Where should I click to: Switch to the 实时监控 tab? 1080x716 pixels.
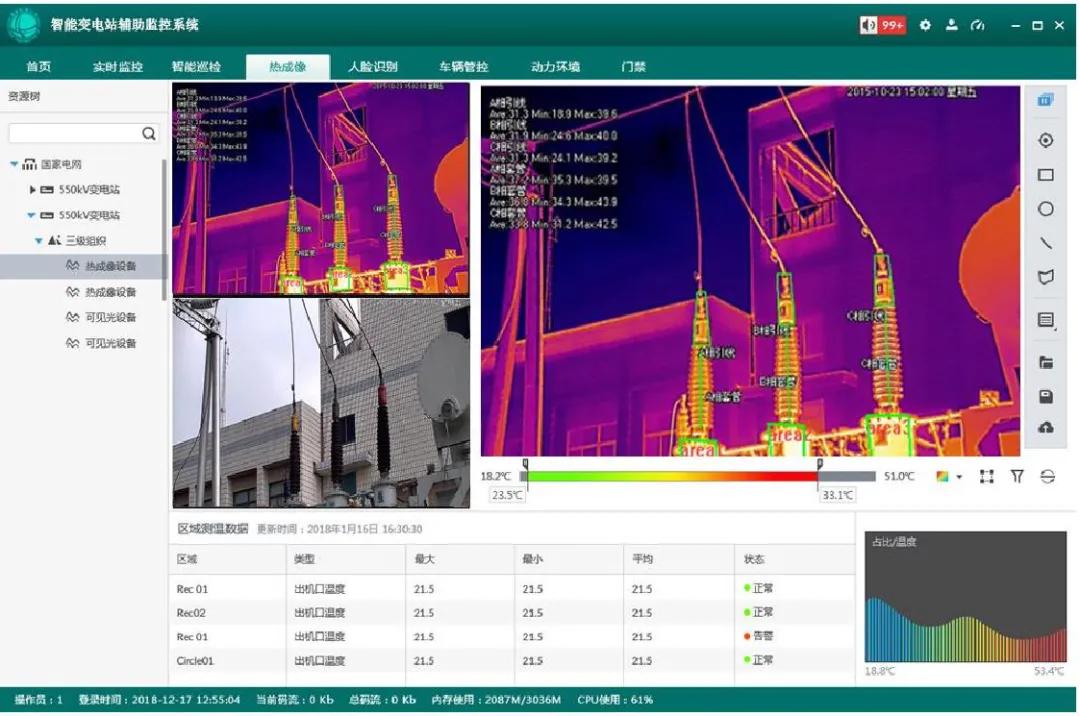coord(118,67)
